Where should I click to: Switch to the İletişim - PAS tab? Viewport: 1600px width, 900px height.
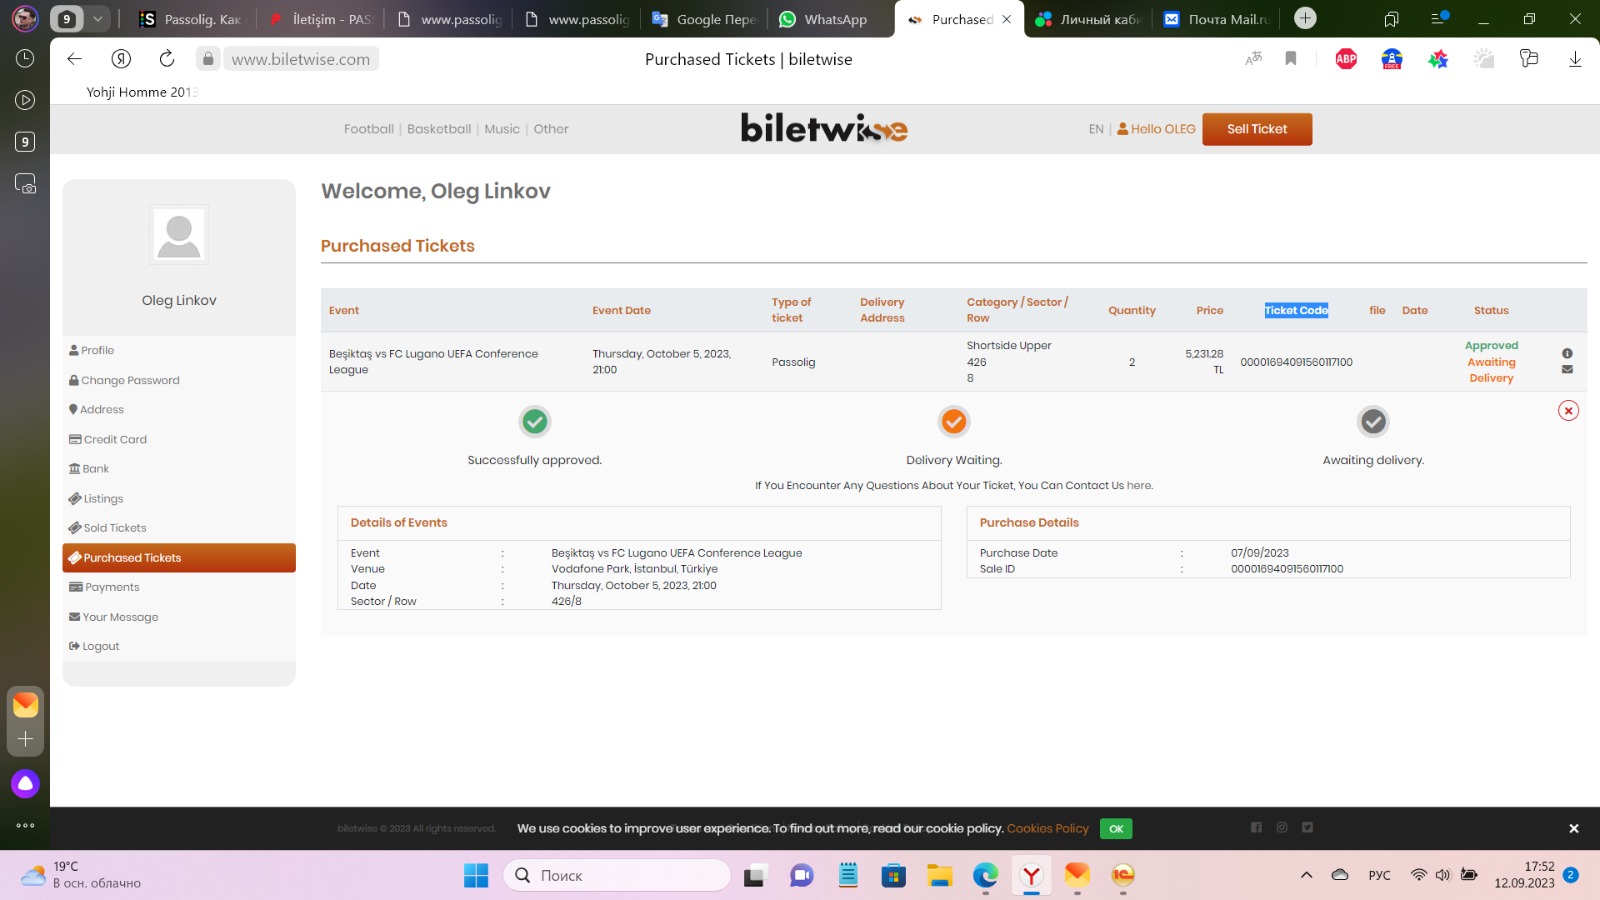(320, 19)
